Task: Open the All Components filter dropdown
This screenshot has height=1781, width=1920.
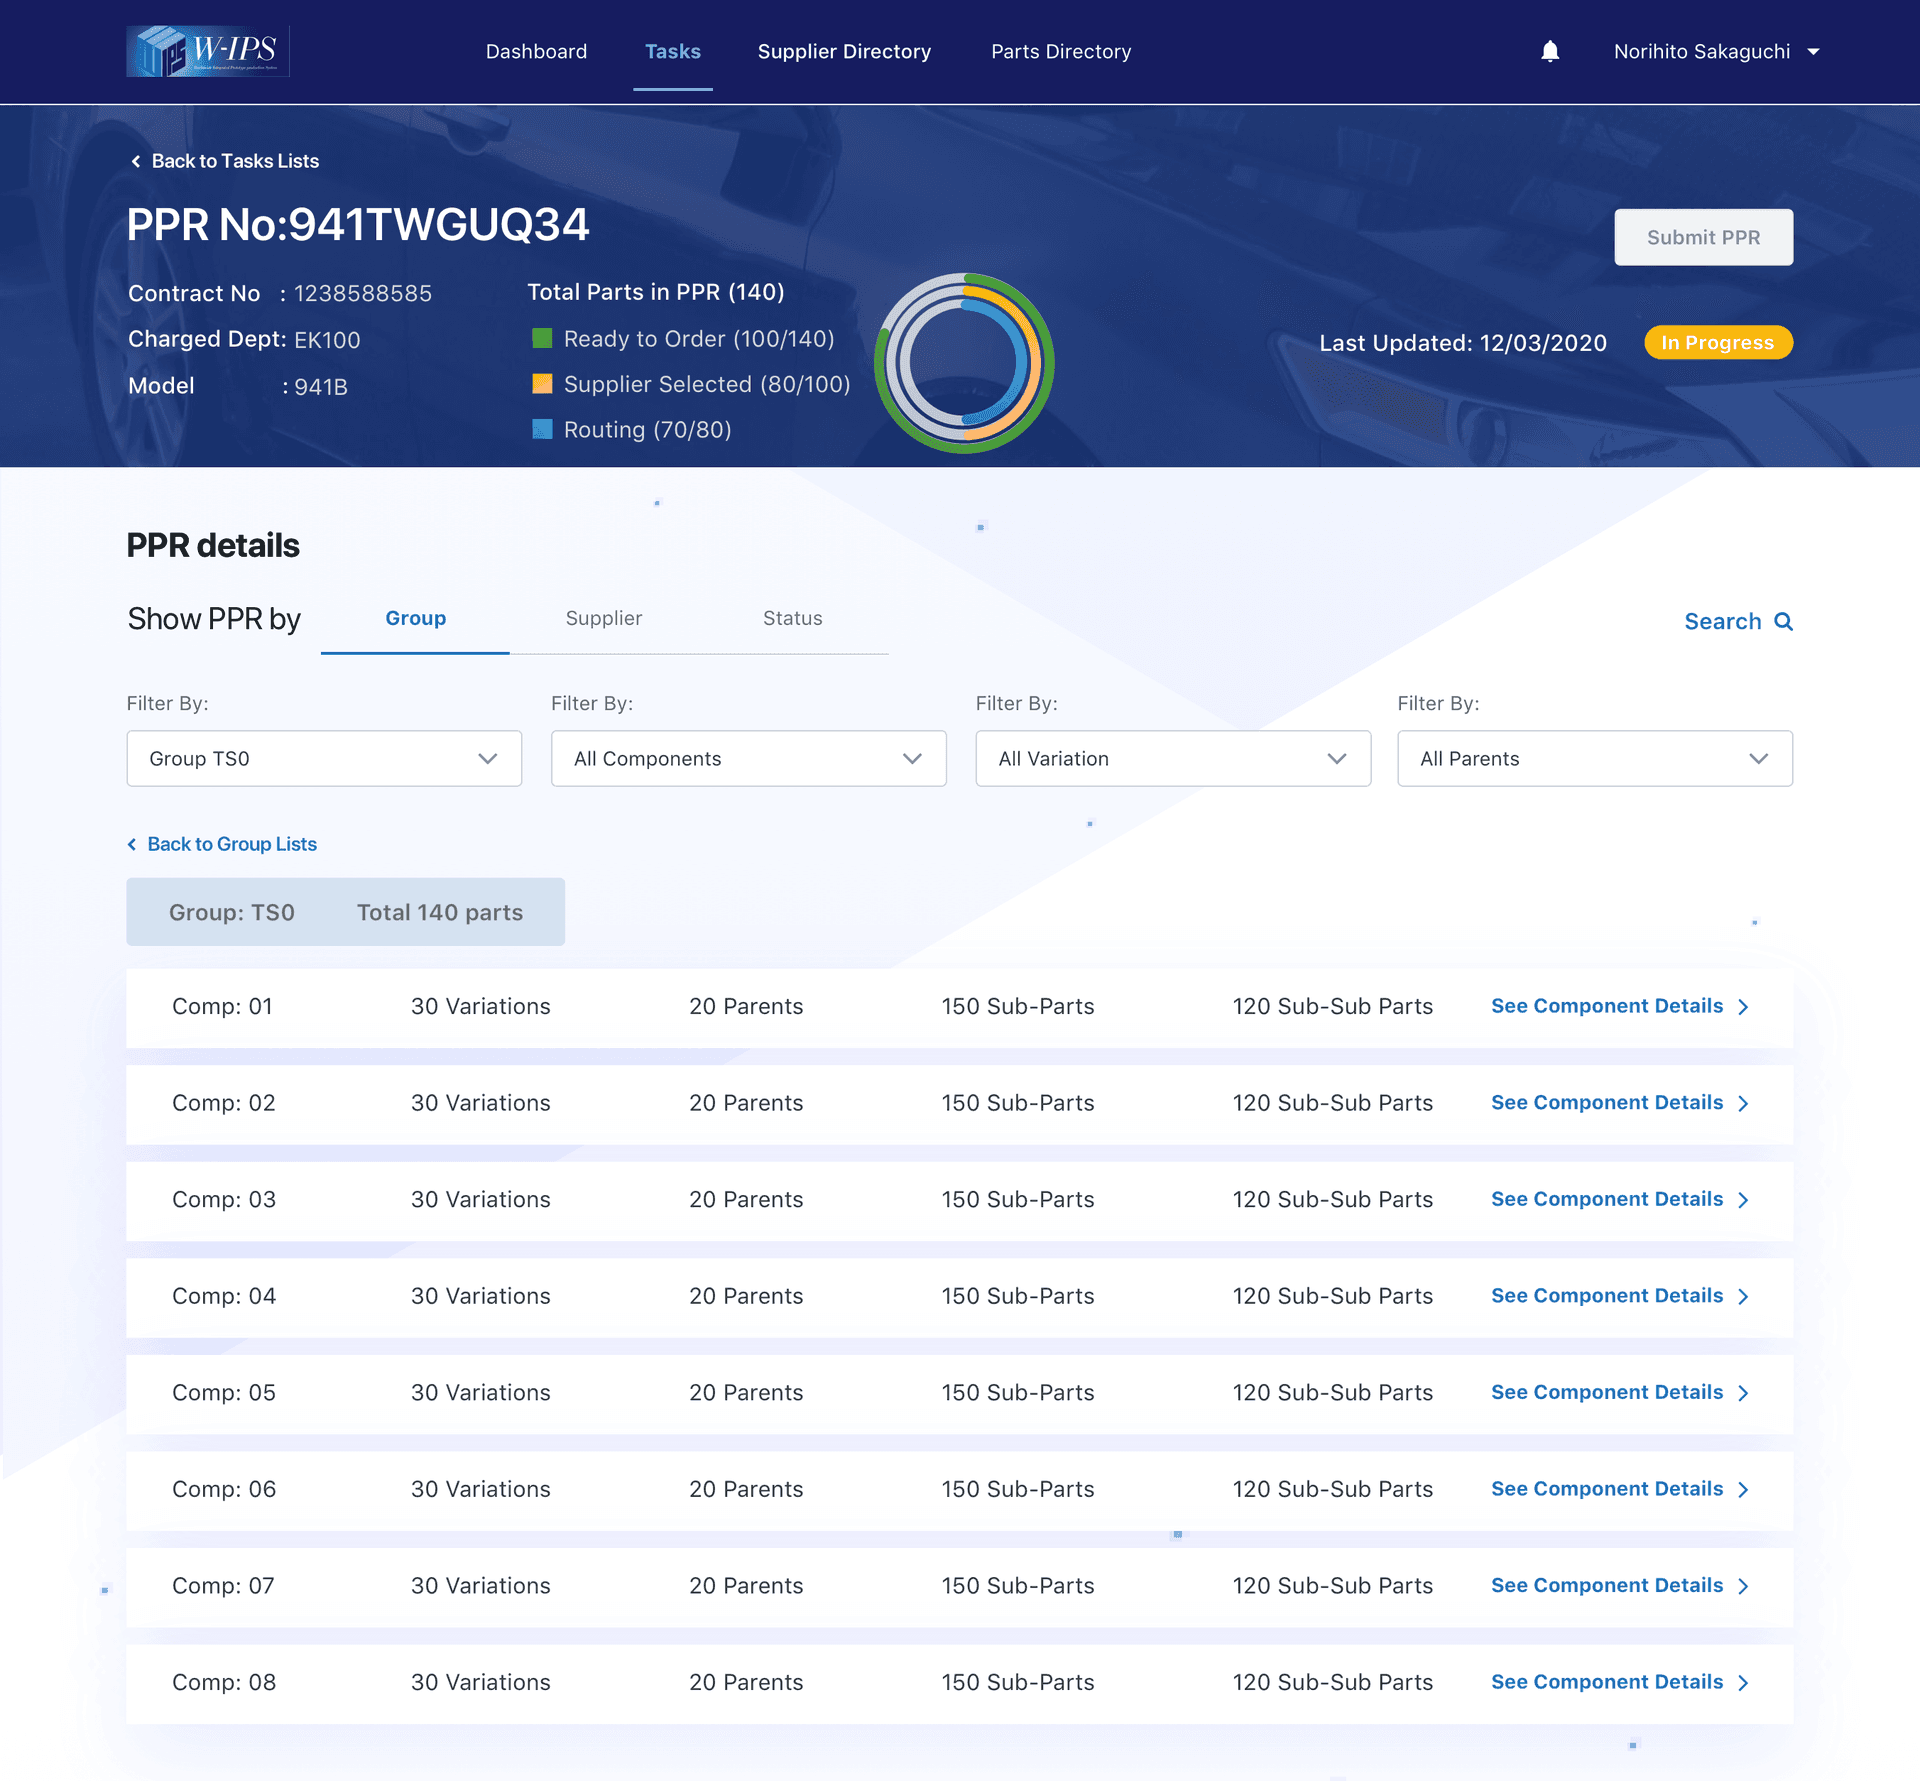Action: point(748,758)
